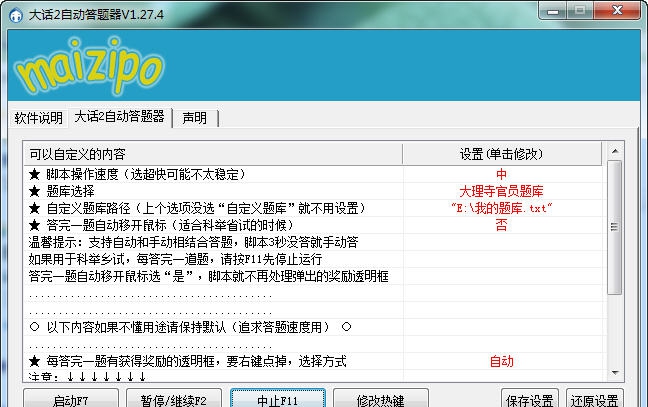Change the reward box handling setting 自动
Image resolution: width=648 pixels, height=407 pixels.
(x=502, y=362)
